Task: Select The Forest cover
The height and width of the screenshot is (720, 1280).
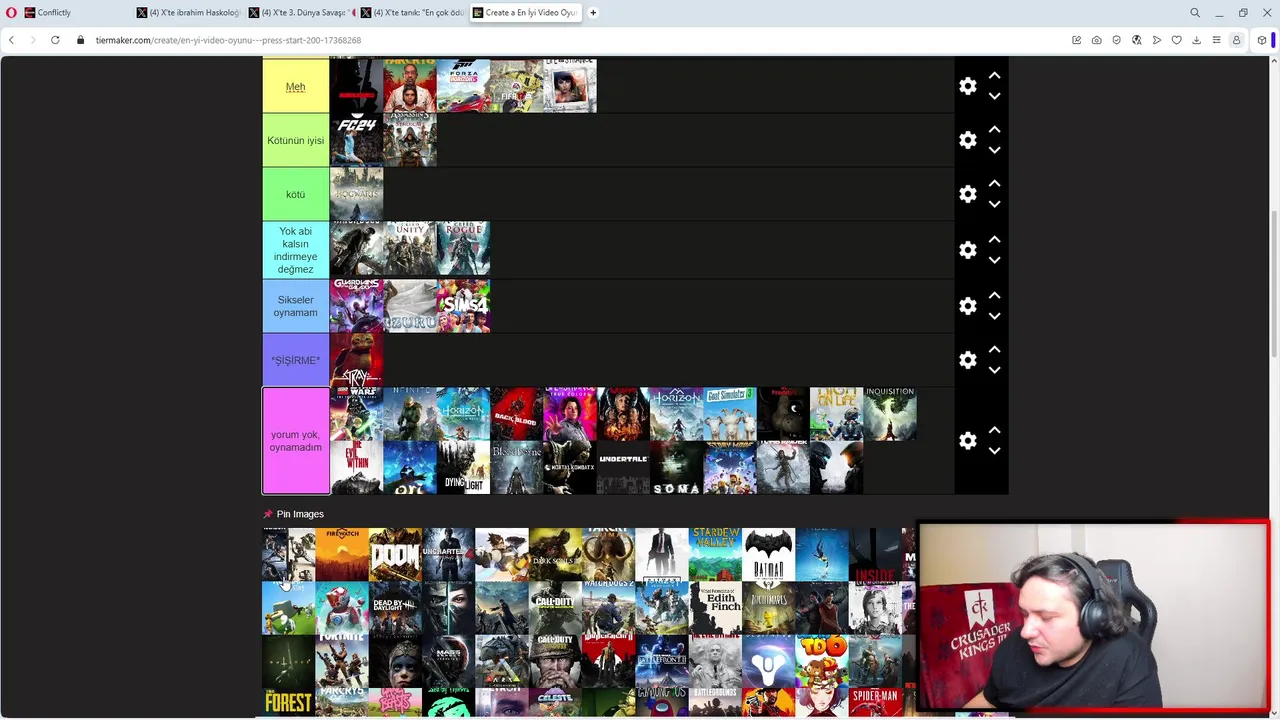Action: pos(288,703)
